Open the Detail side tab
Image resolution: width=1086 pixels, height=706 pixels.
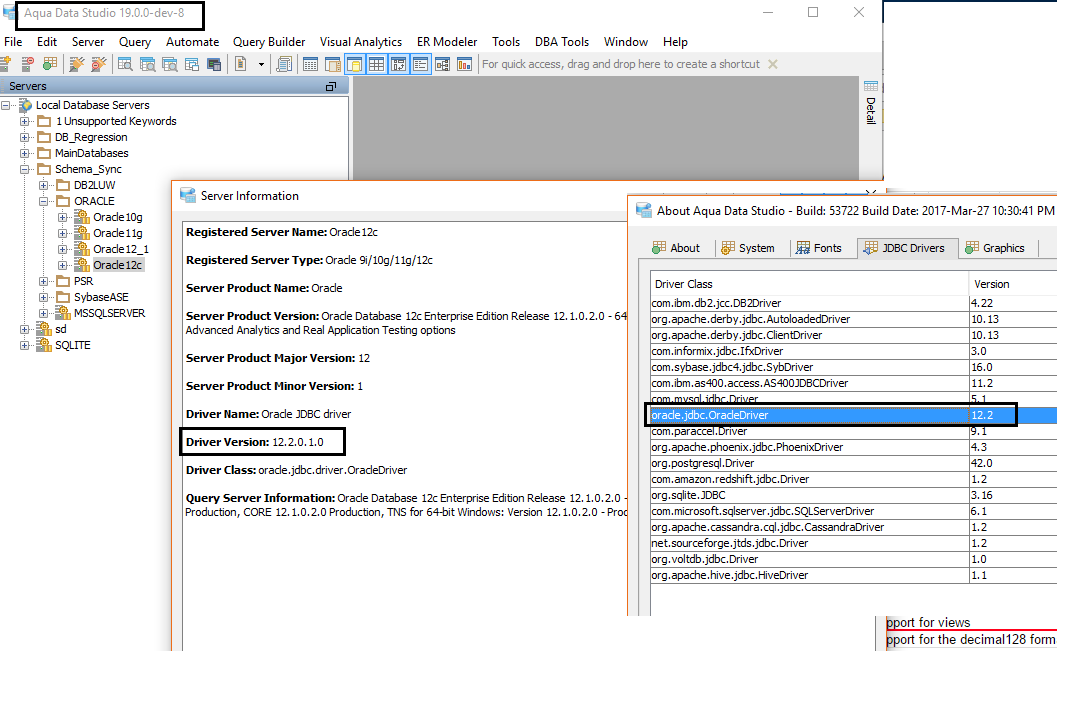pos(871,103)
